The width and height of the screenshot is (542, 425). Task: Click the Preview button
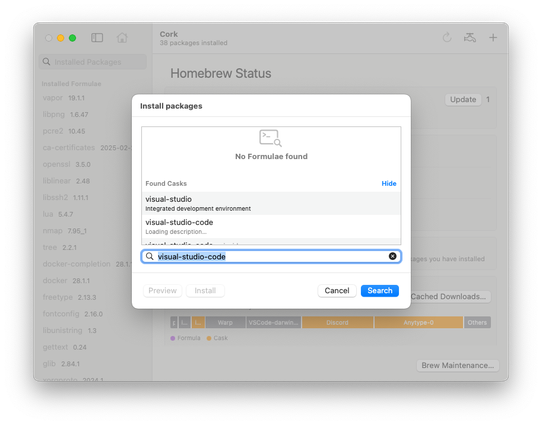(162, 291)
